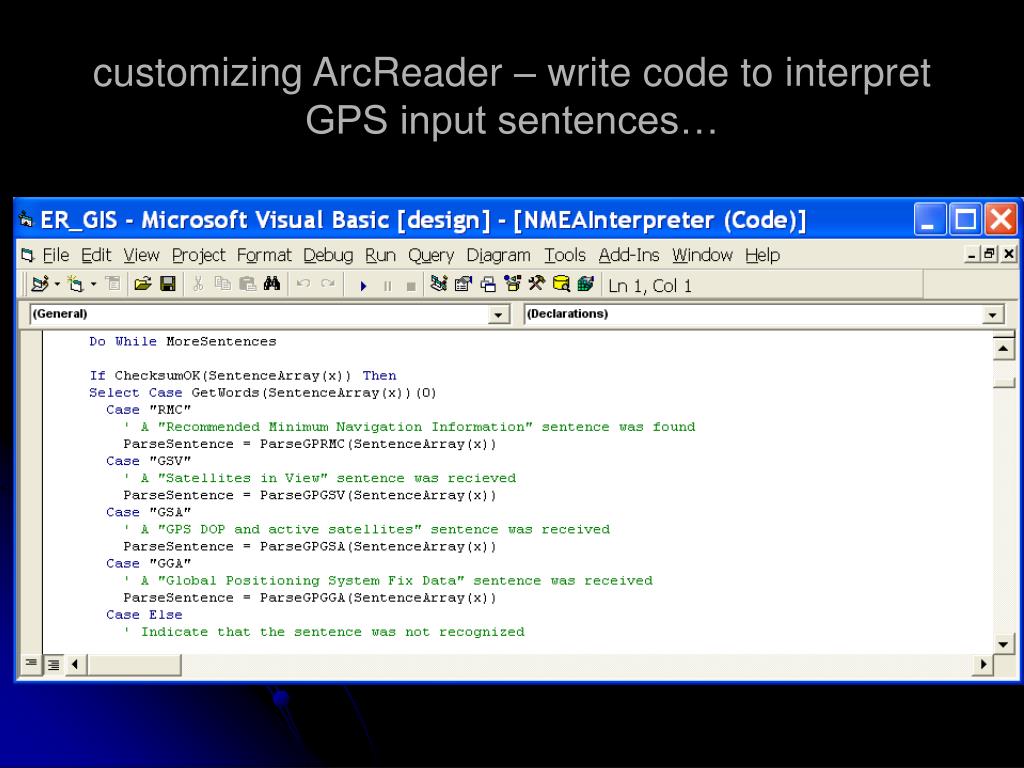Save the project with floppy icon
Image resolution: width=1024 pixels, height=768 pixels.
(x=168, y=283)
